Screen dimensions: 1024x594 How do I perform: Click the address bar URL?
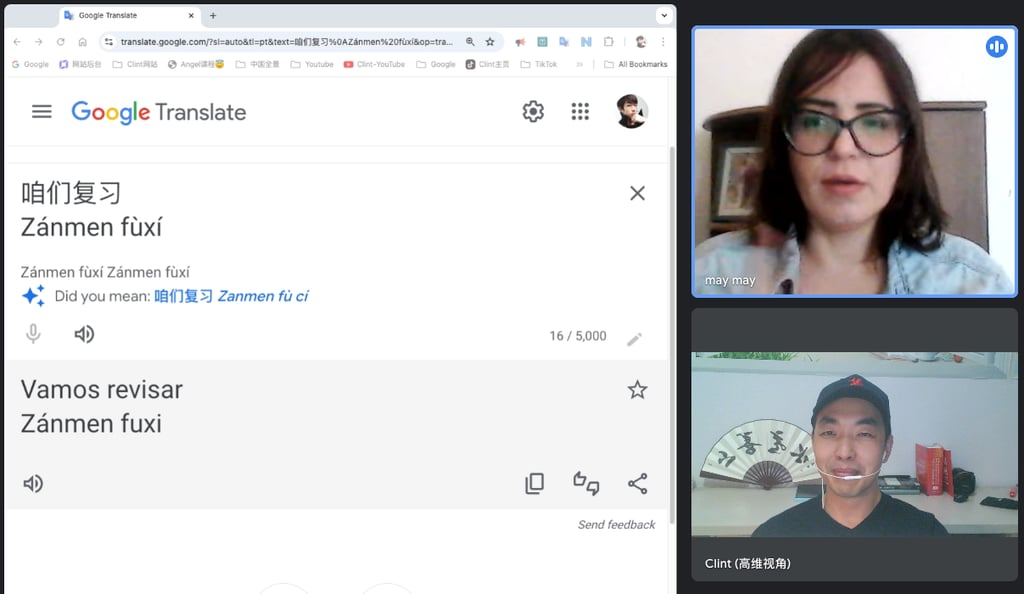tap(286, 42)
